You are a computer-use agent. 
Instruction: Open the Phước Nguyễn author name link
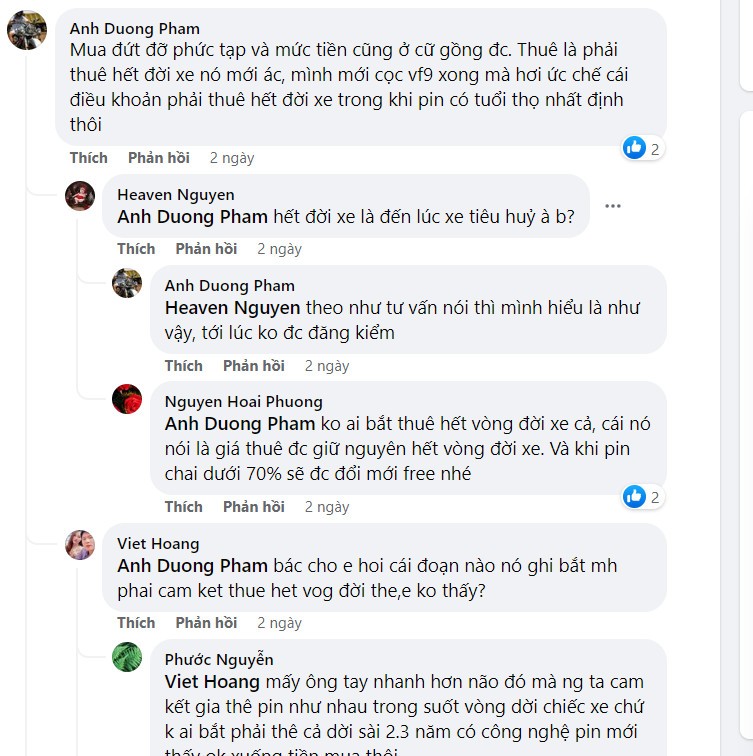pyautogui.click(x=219, y=659)
